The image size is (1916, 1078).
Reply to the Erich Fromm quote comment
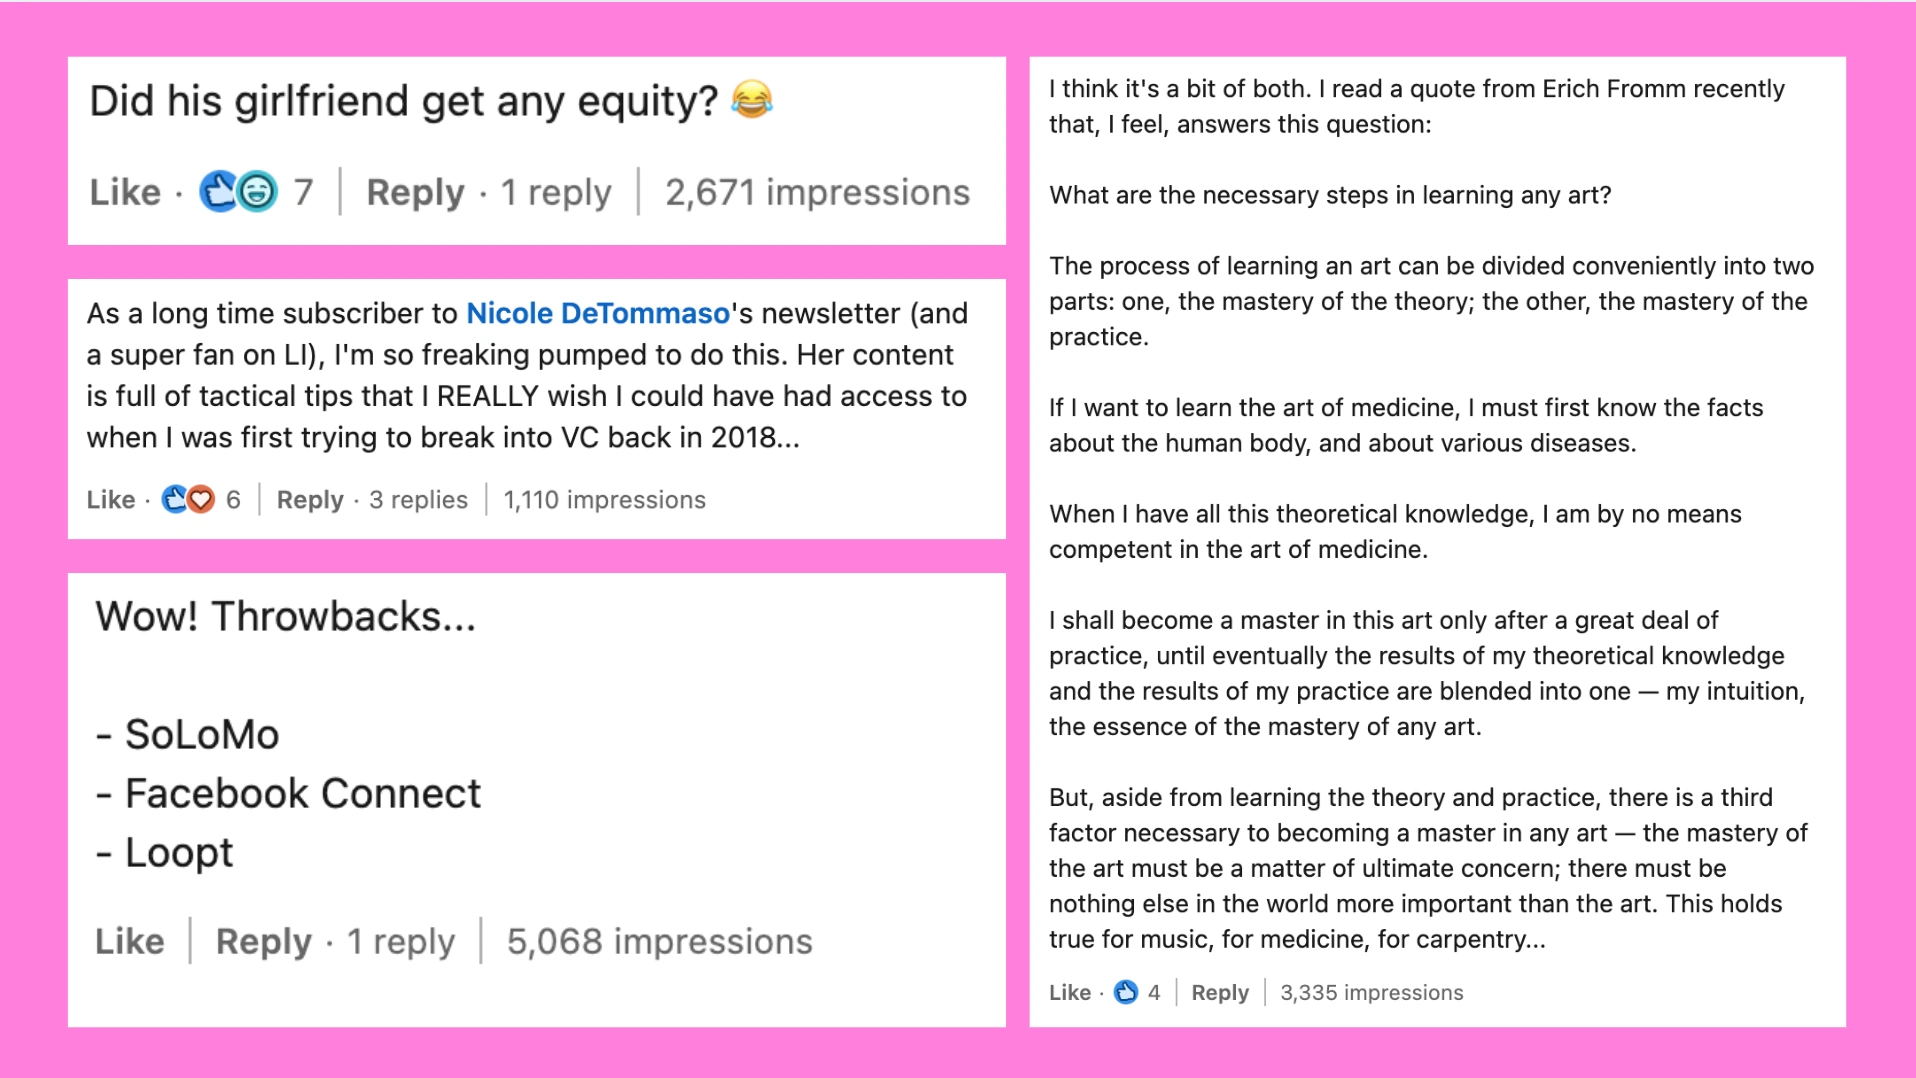(x=1220, y=992)
